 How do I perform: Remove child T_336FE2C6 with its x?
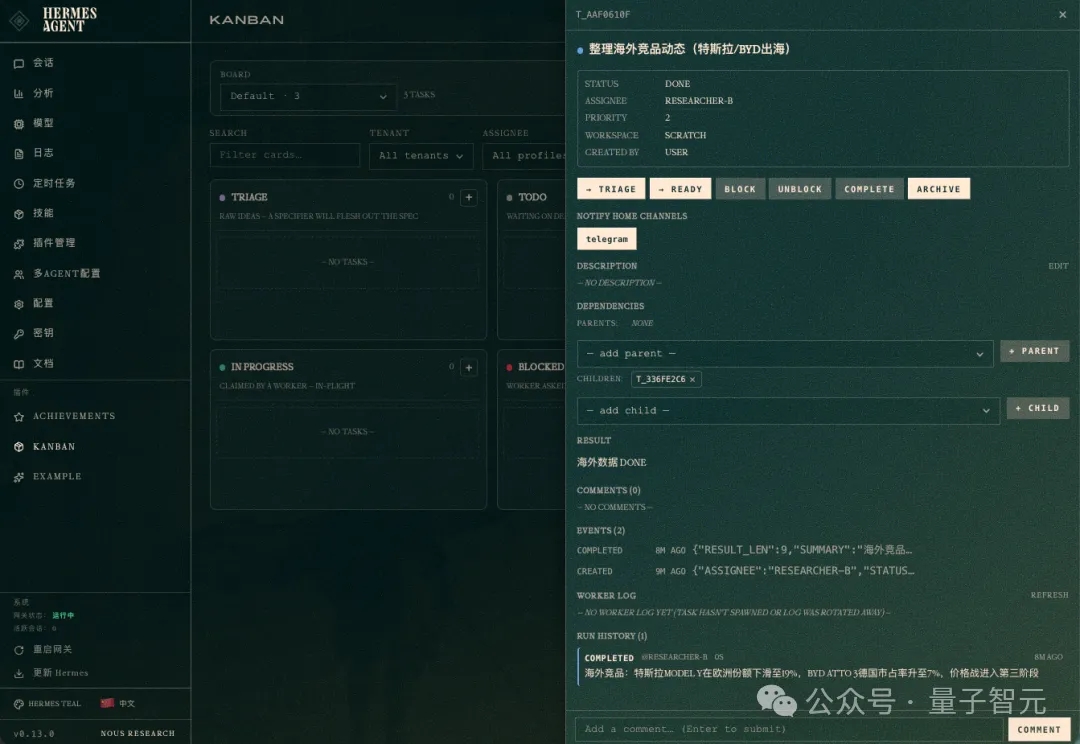692,380
